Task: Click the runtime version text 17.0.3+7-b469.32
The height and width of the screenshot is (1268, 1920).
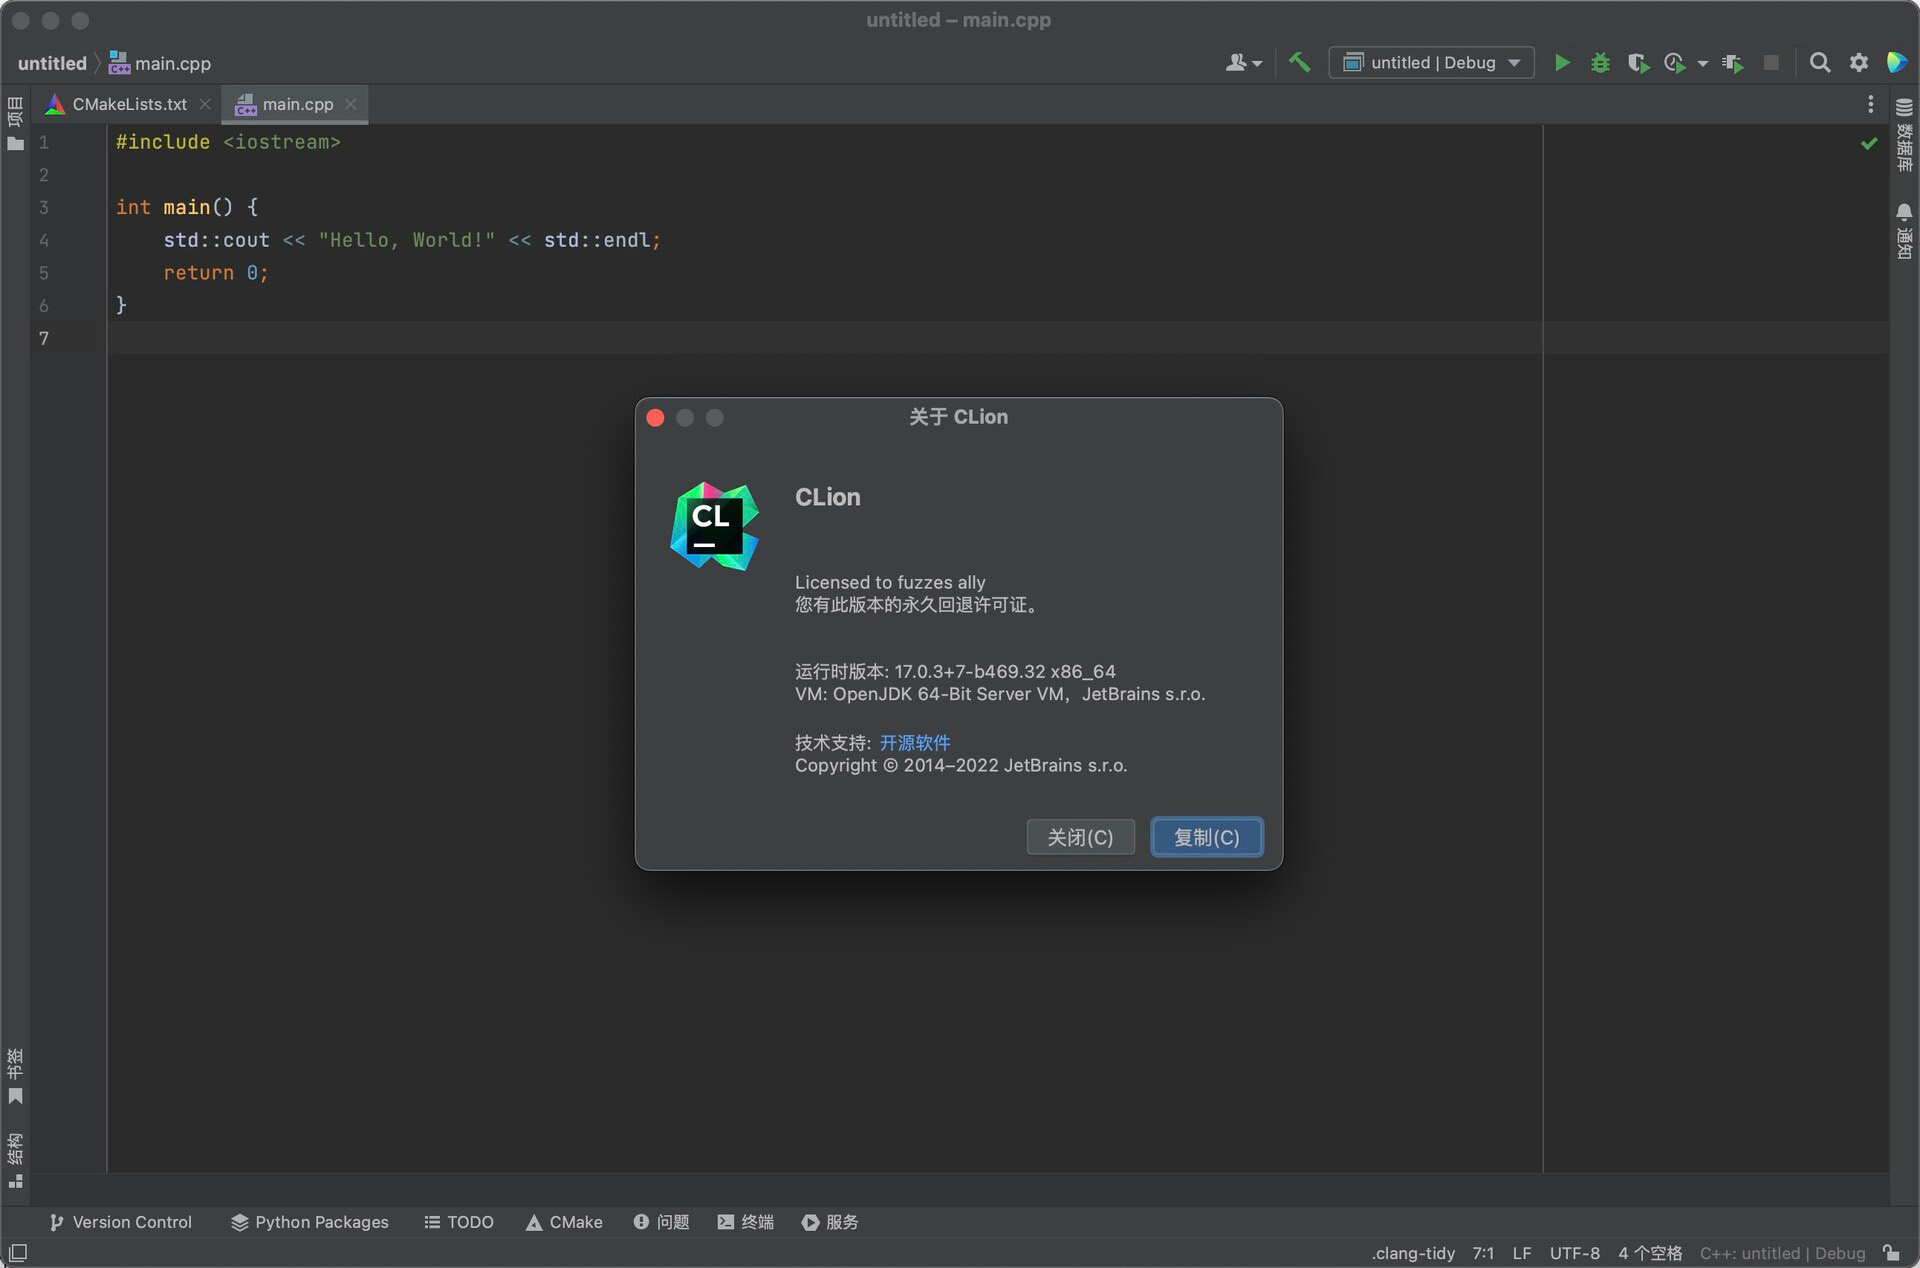Action: tap(969, 672)
